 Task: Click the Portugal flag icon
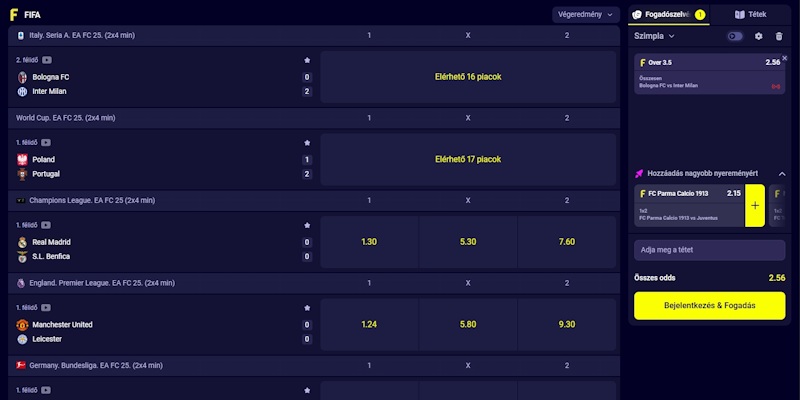22,174
